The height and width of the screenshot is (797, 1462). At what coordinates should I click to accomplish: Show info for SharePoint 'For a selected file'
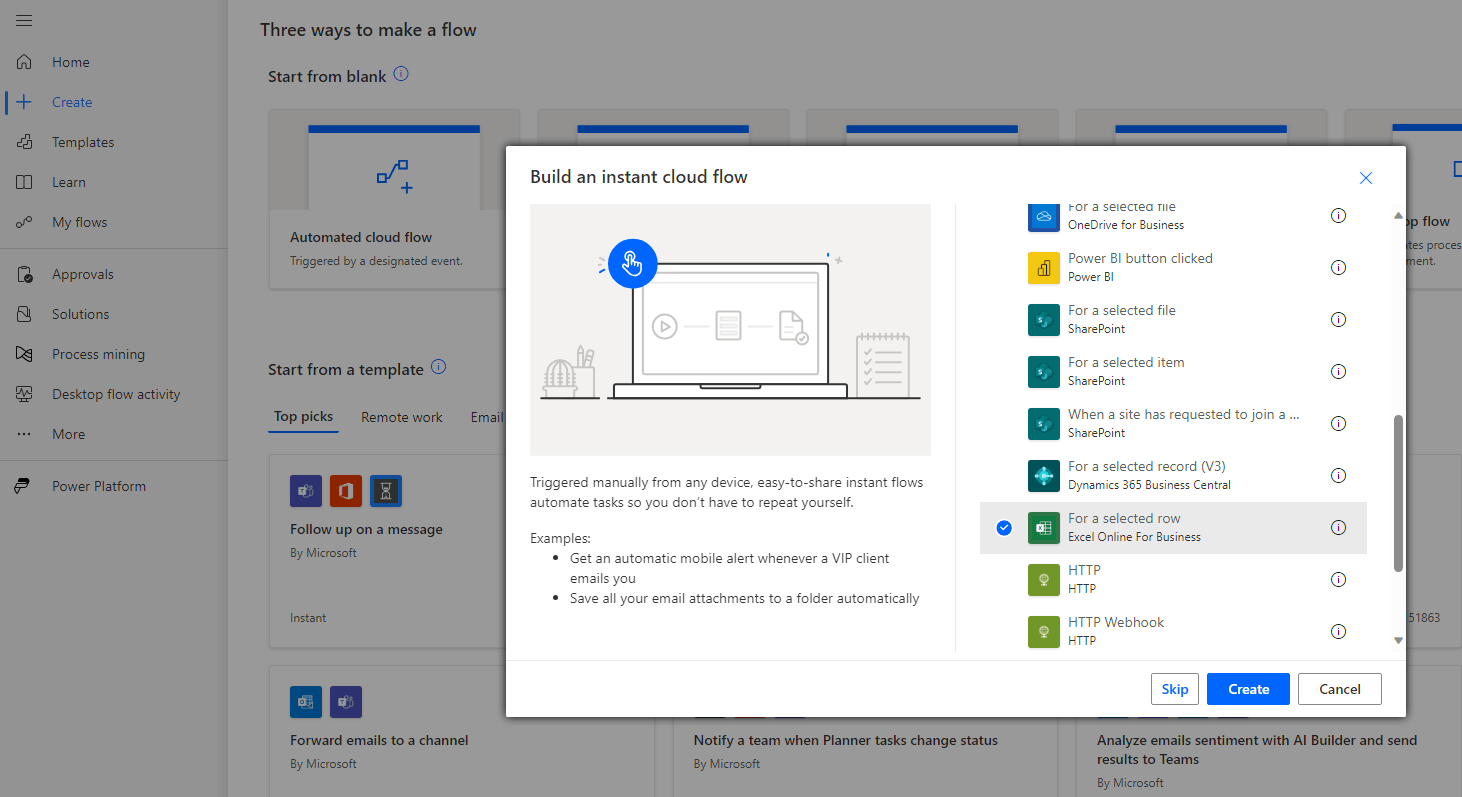pos(1338,320)
